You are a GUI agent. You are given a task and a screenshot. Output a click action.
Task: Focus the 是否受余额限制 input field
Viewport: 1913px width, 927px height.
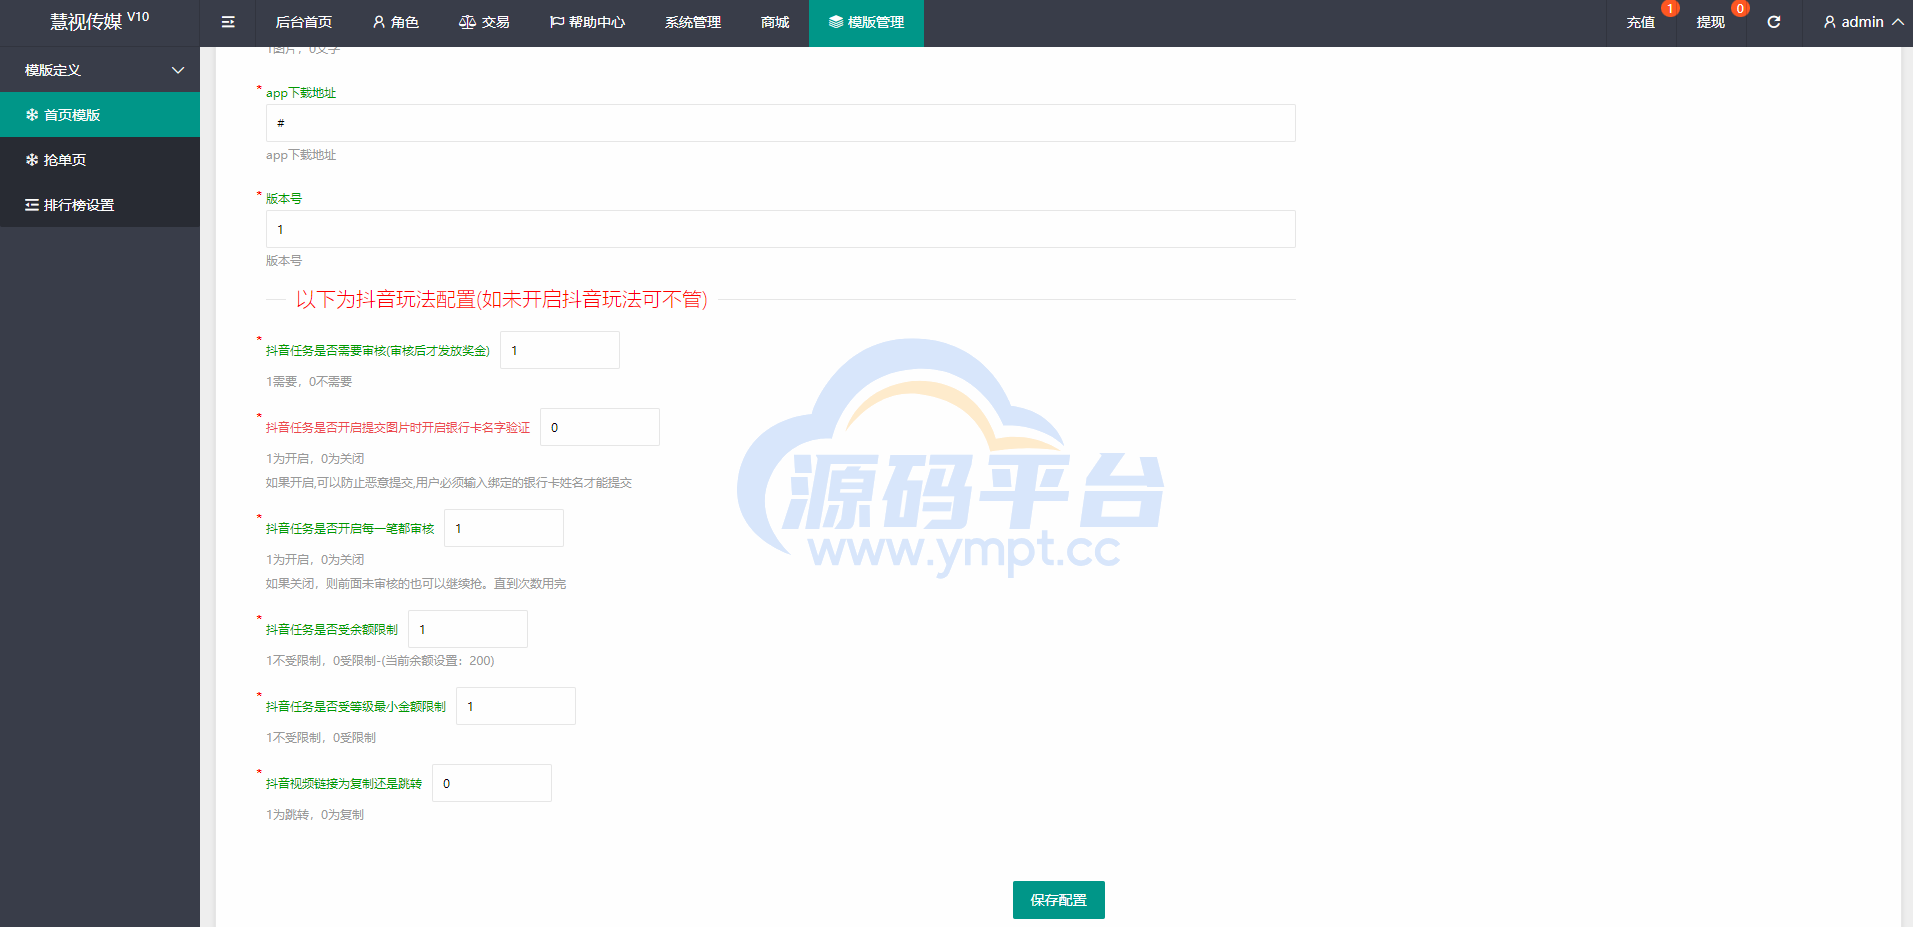tap(468, 629)
